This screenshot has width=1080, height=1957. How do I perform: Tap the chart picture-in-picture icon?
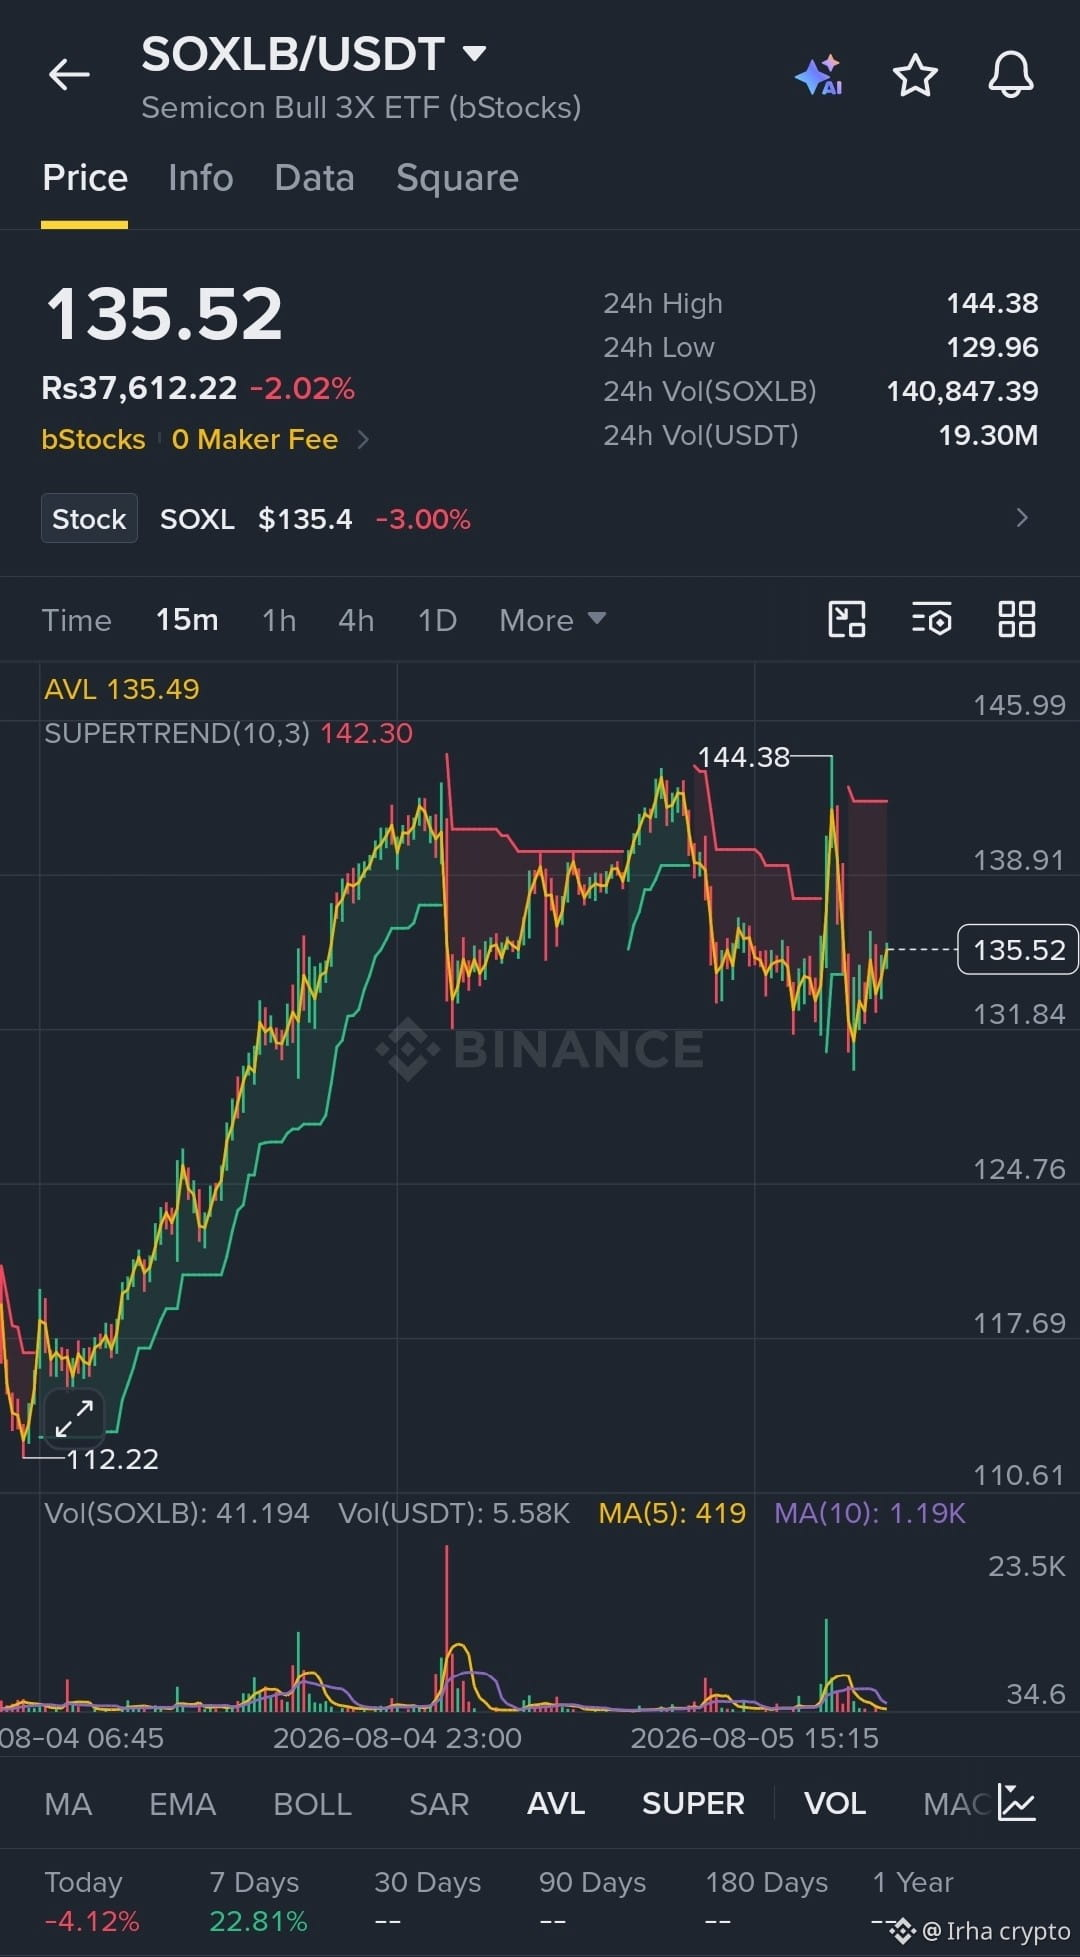[847, 619]
